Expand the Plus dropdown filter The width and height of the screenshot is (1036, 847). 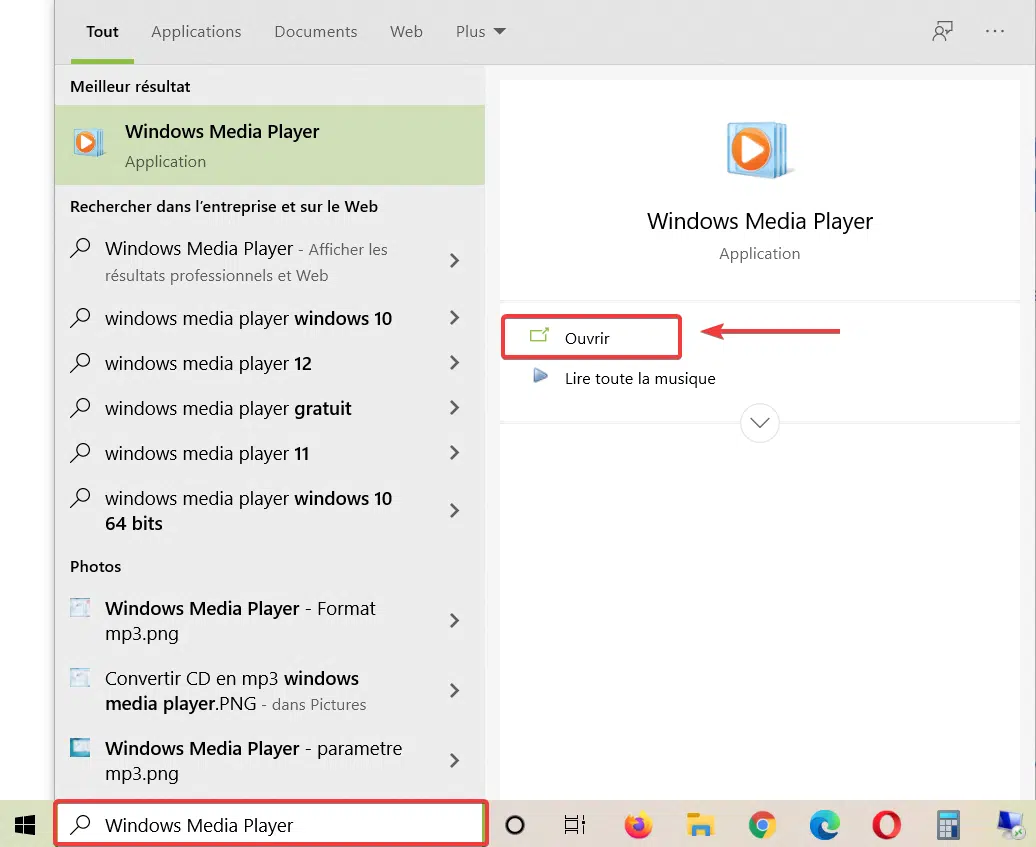[480, 32]
